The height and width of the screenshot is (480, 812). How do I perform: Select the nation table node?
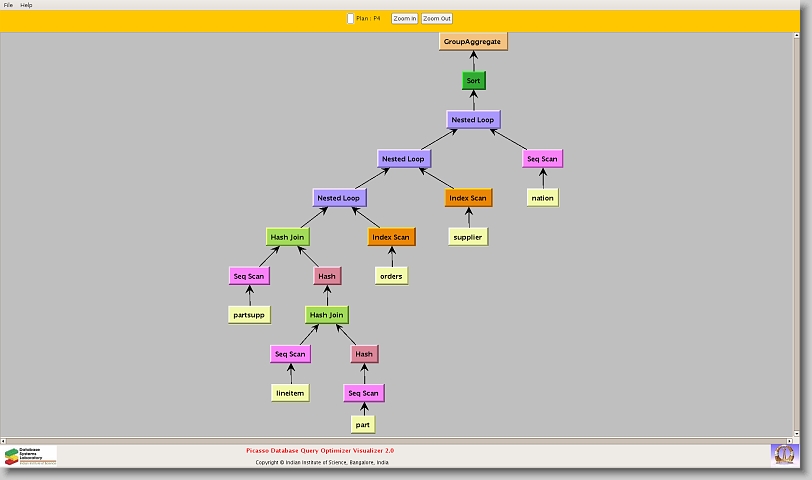[x=542, y=198]
